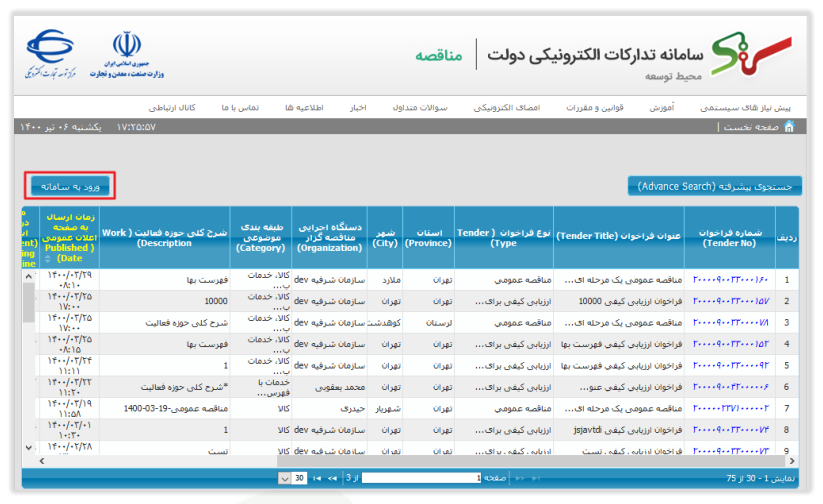Open tender number link in row 2

[730, 301]
